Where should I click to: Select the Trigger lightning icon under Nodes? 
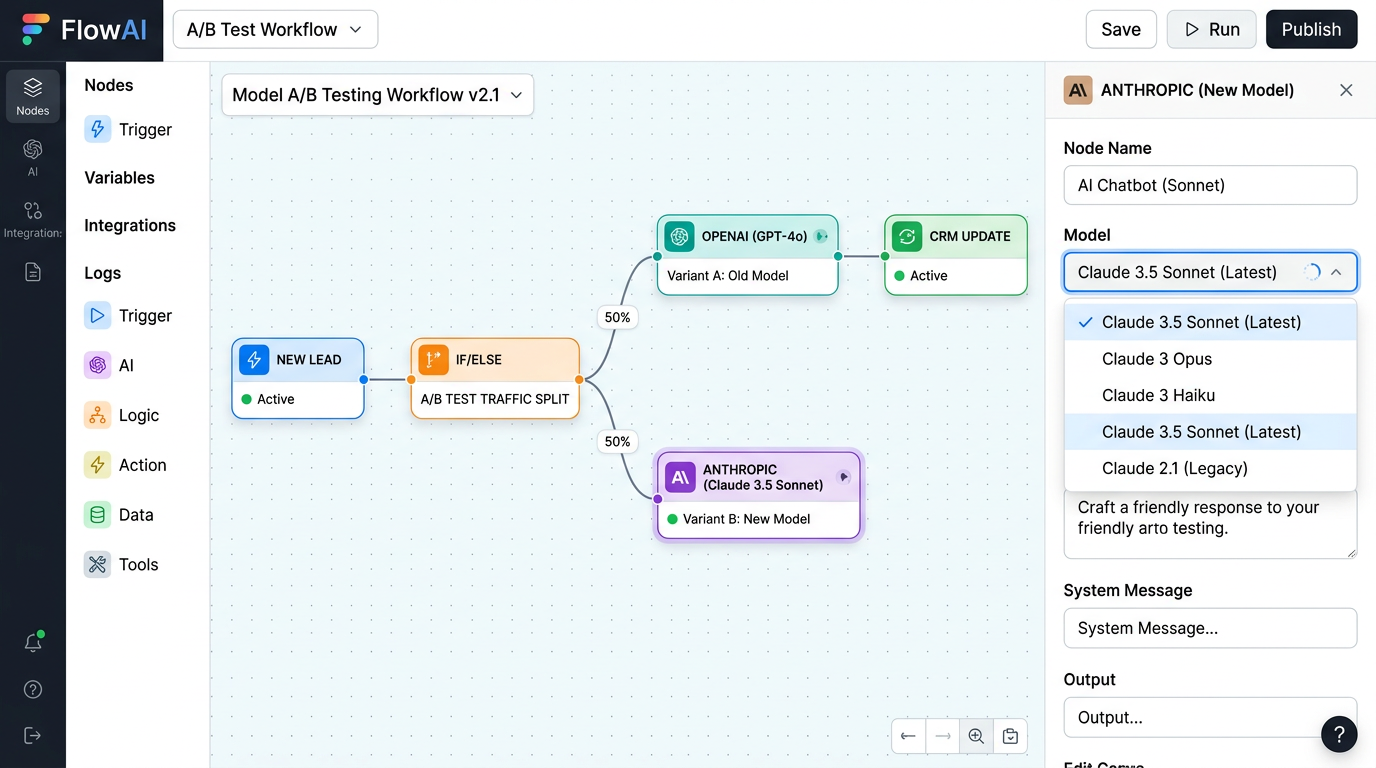97,129
